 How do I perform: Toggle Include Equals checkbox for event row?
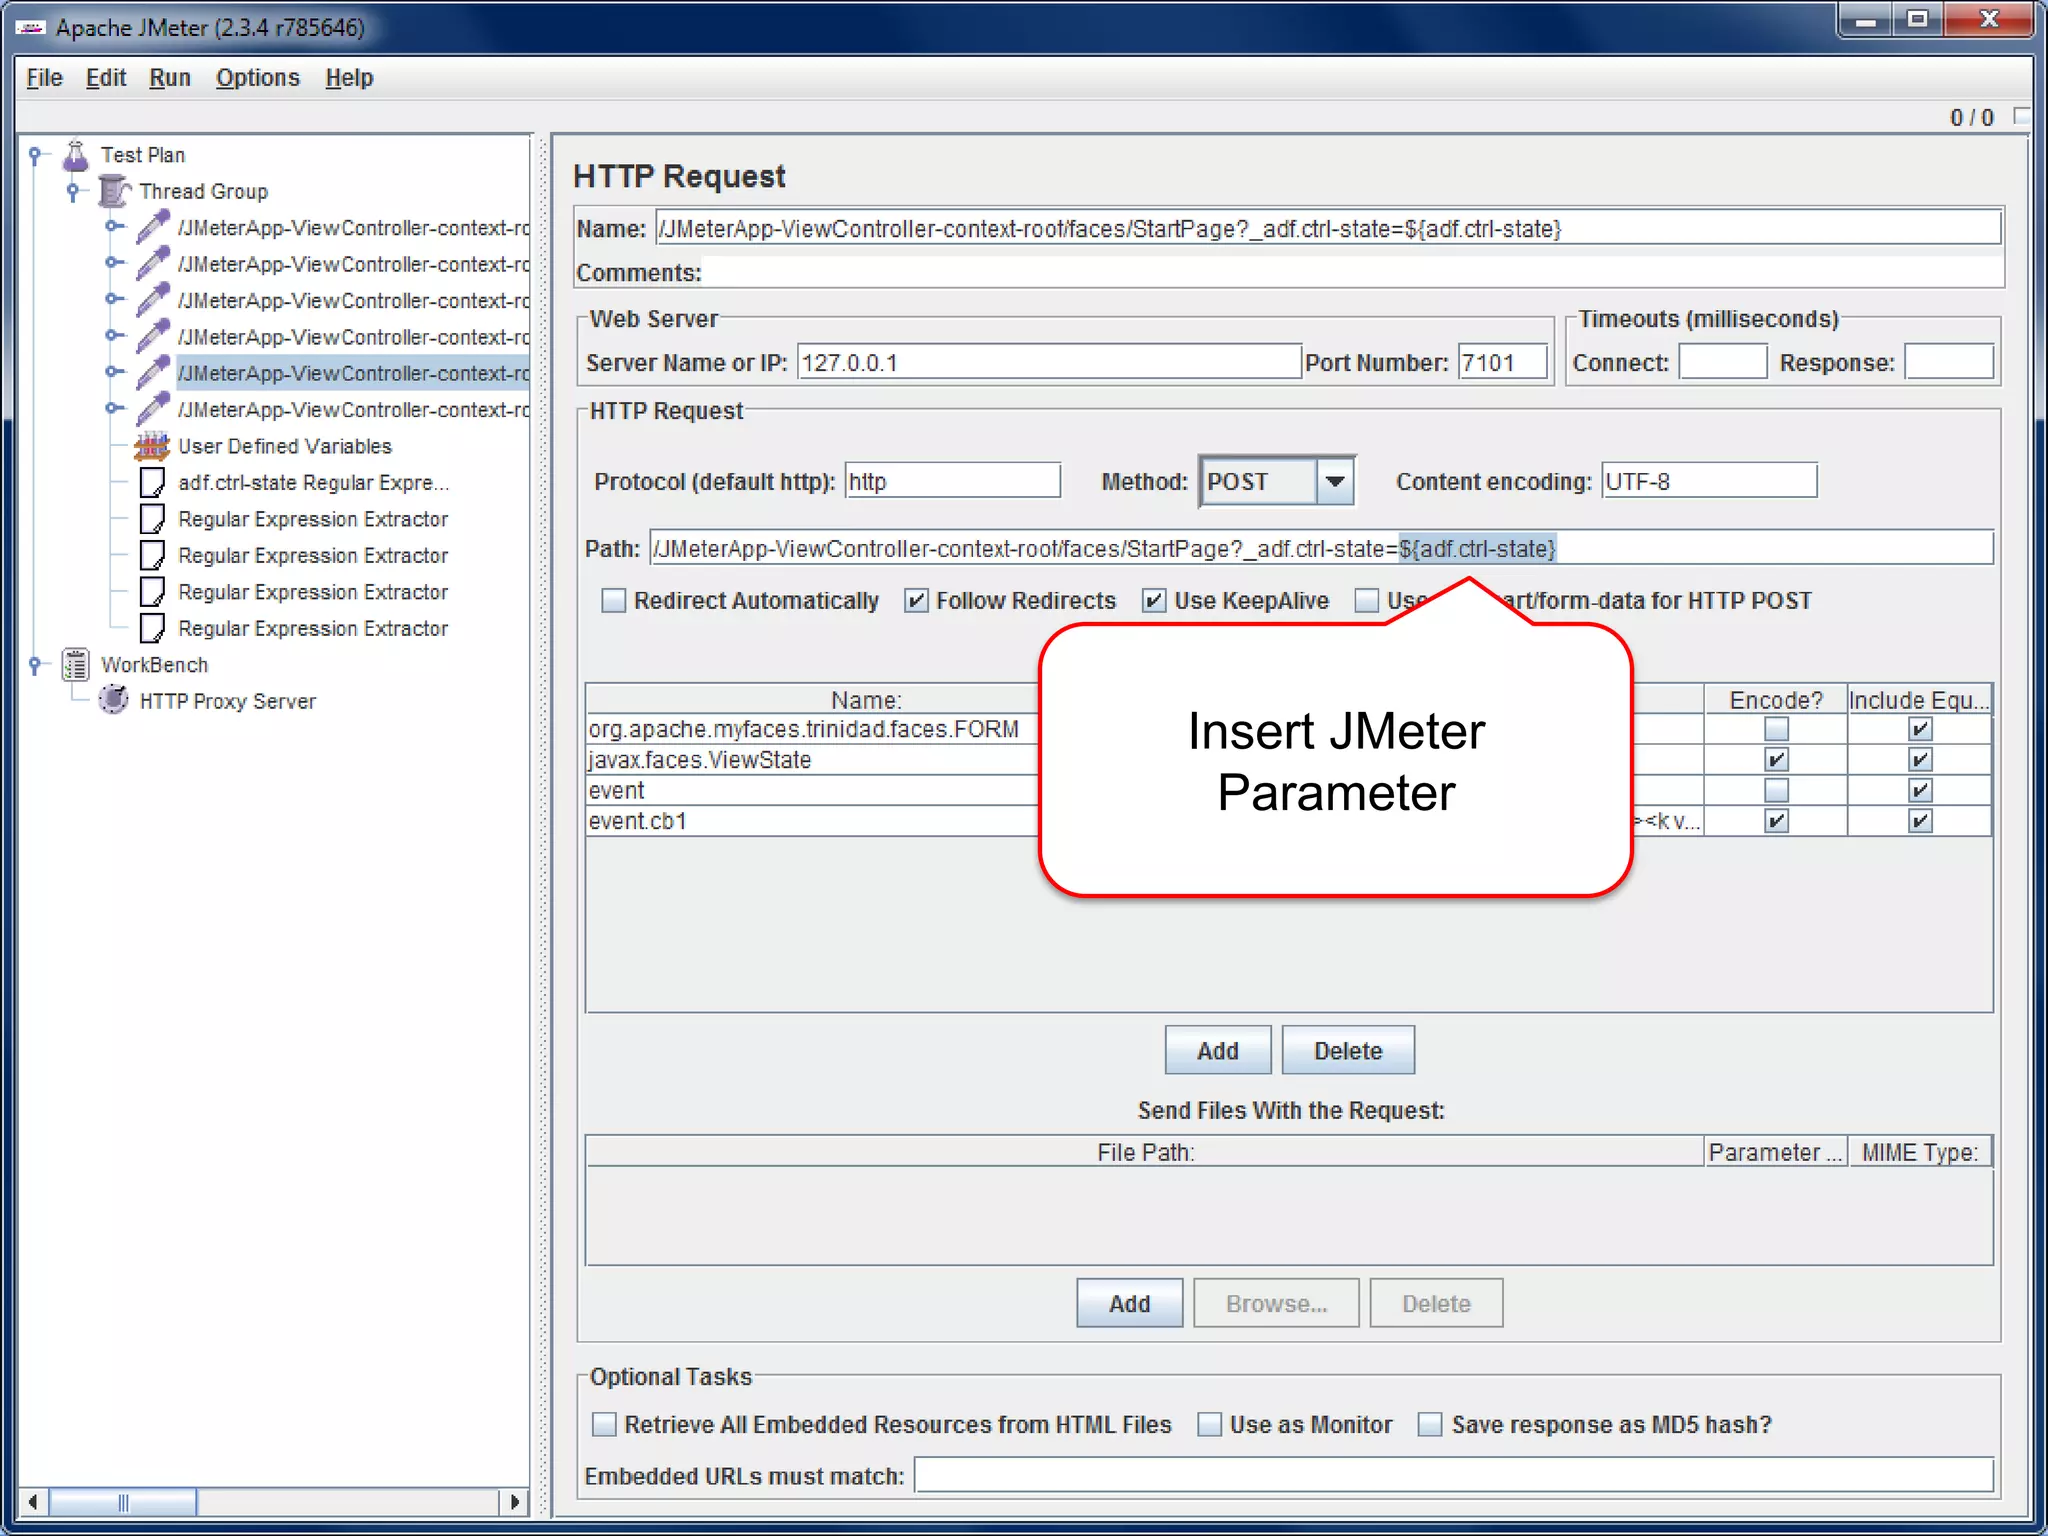coord(1919,790)
